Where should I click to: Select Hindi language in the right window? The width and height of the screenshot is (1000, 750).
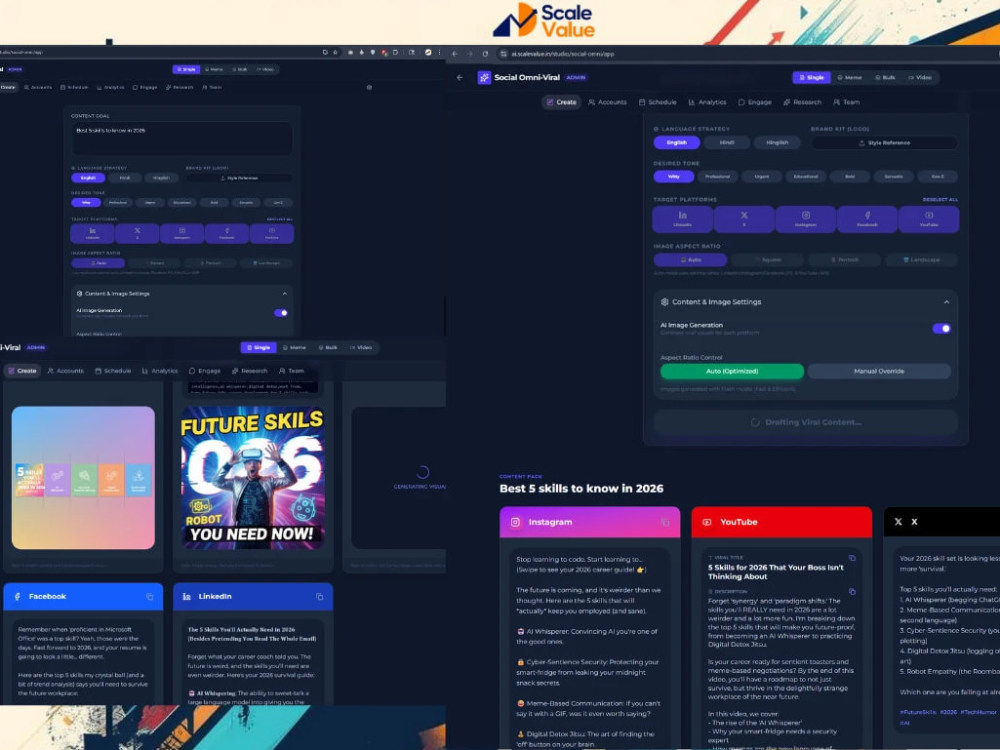point(726,143)
